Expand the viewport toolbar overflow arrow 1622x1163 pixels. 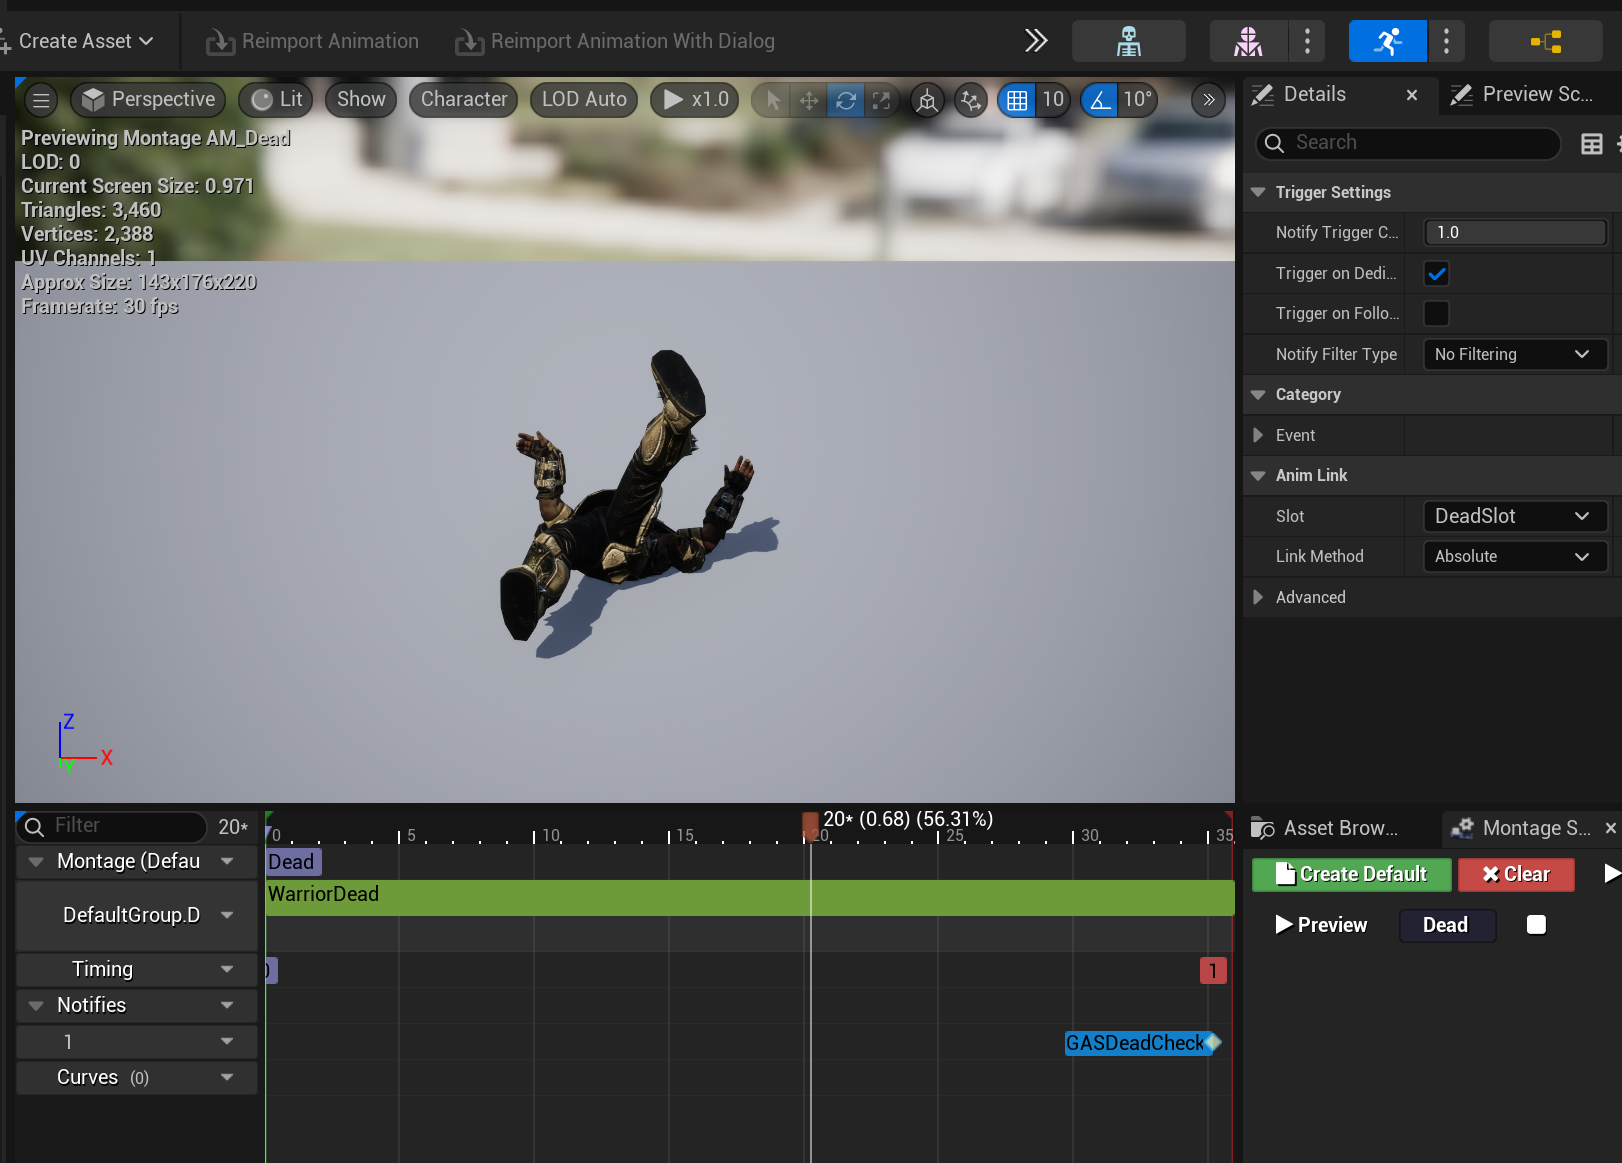pyautogui.click(x=1208, y=100)
